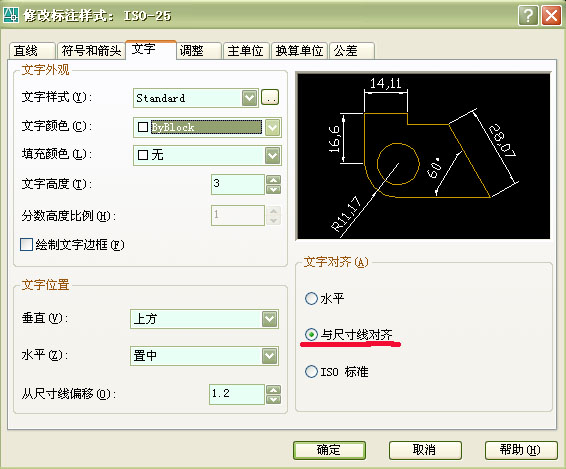Select the ISO 标准 radio button
Image resolution: width=566 pixels, height=469 pixels.
[311, 371]
